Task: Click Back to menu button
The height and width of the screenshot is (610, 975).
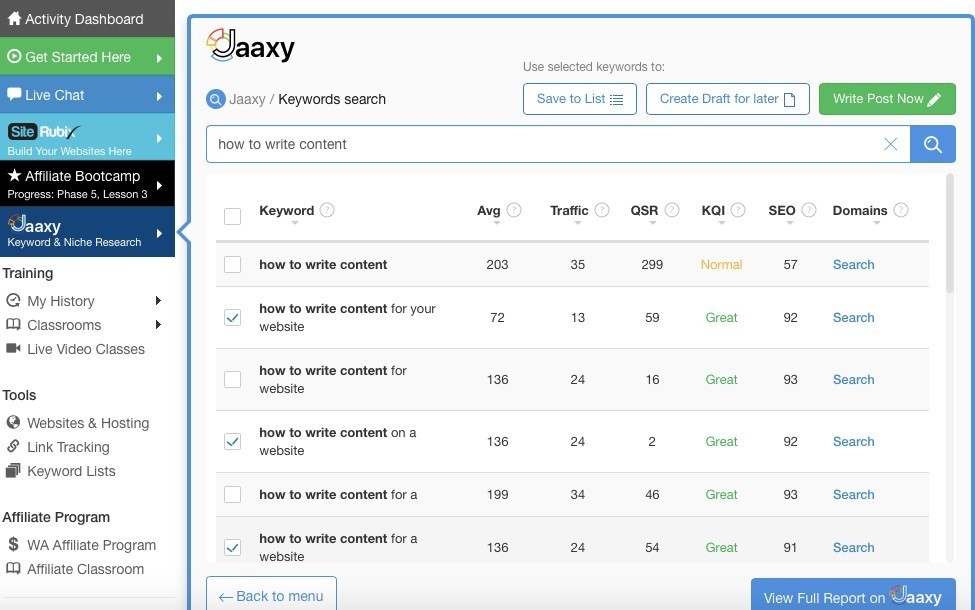Action: click(271, 593)
